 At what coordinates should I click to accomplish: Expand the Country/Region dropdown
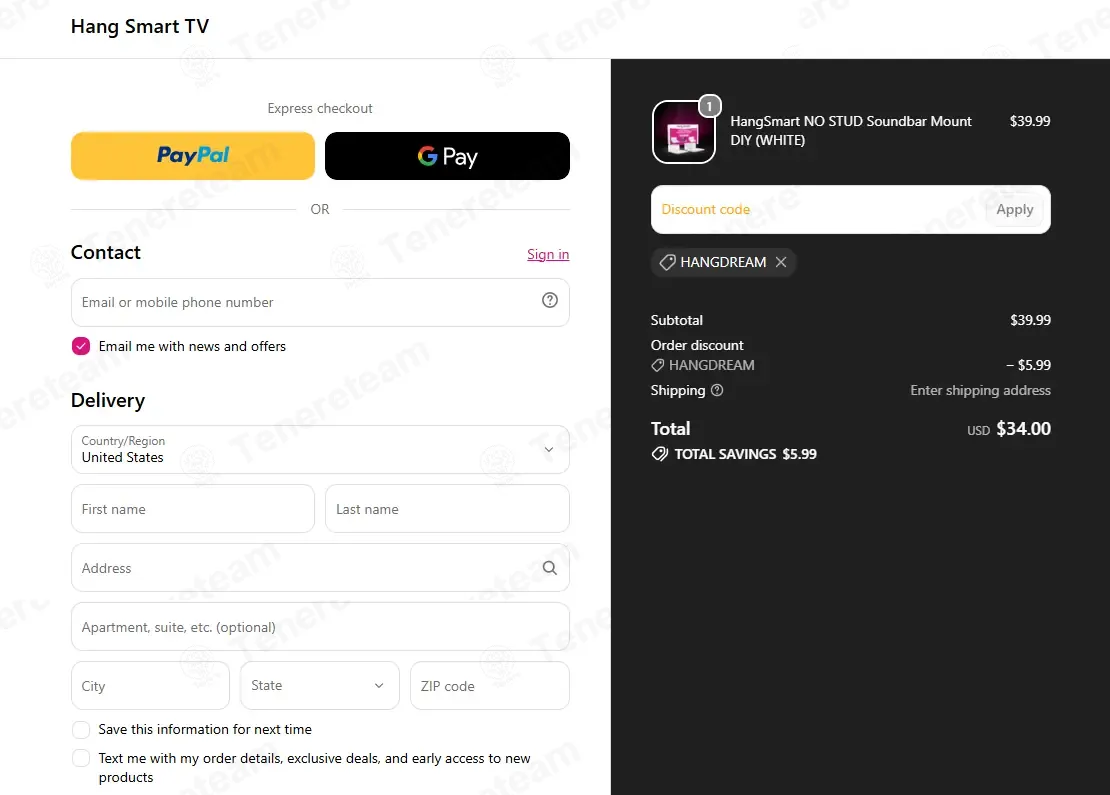coord(320,450)
